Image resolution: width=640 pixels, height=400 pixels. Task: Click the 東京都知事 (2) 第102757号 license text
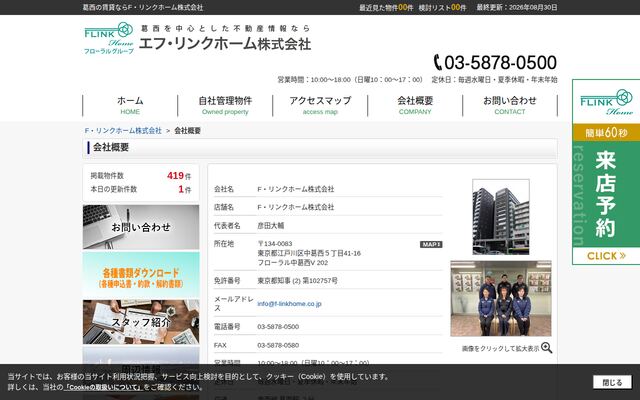pos(297,281)
